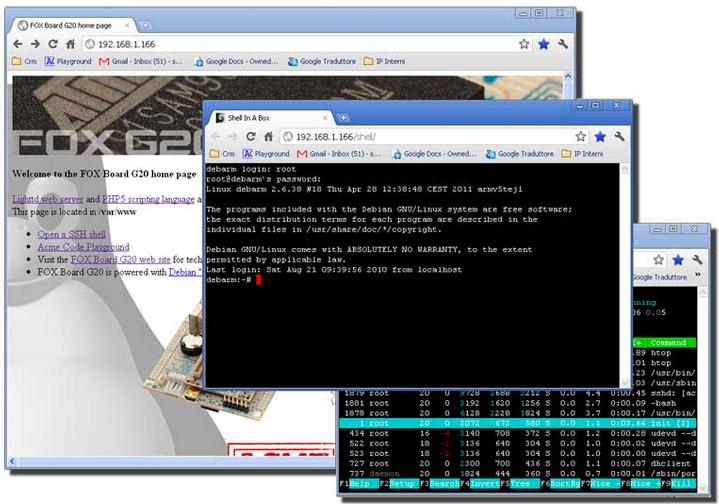Click the Open a SSH shell link
719x504 pixels.
71,234
